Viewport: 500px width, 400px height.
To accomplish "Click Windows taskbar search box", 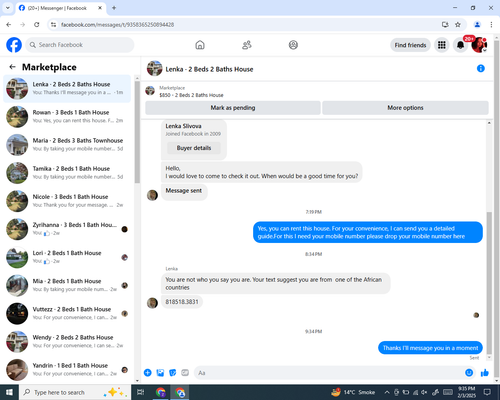I will tap(75, 392).
